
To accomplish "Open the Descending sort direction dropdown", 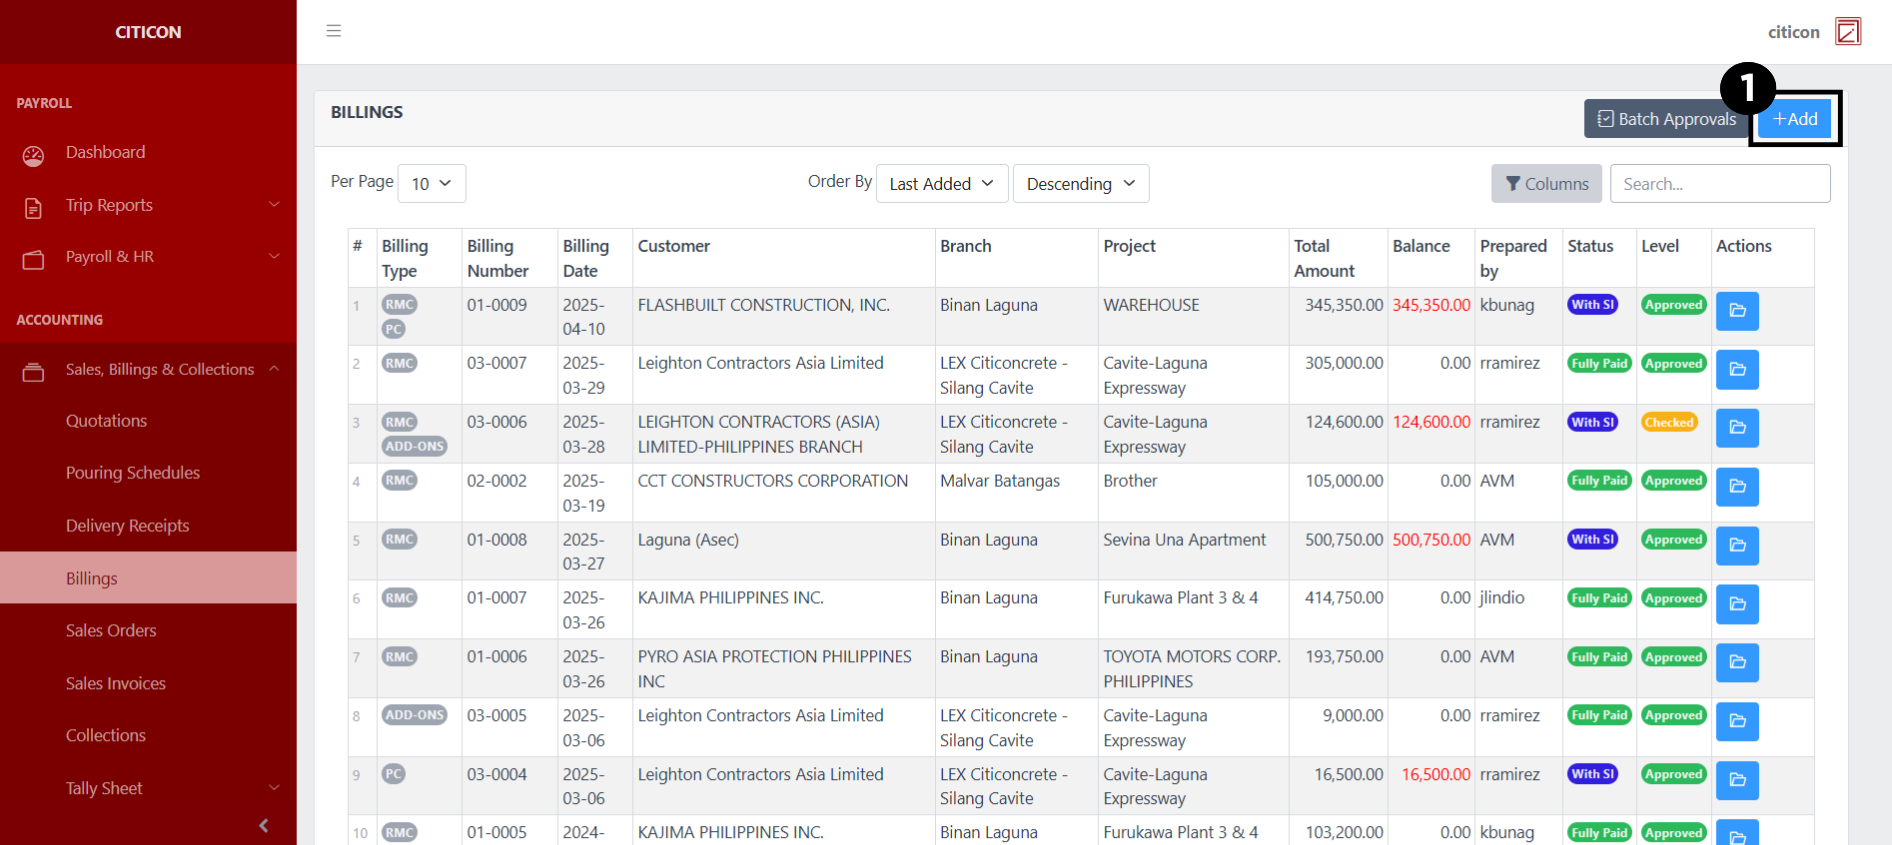I will coord(1080,184).
